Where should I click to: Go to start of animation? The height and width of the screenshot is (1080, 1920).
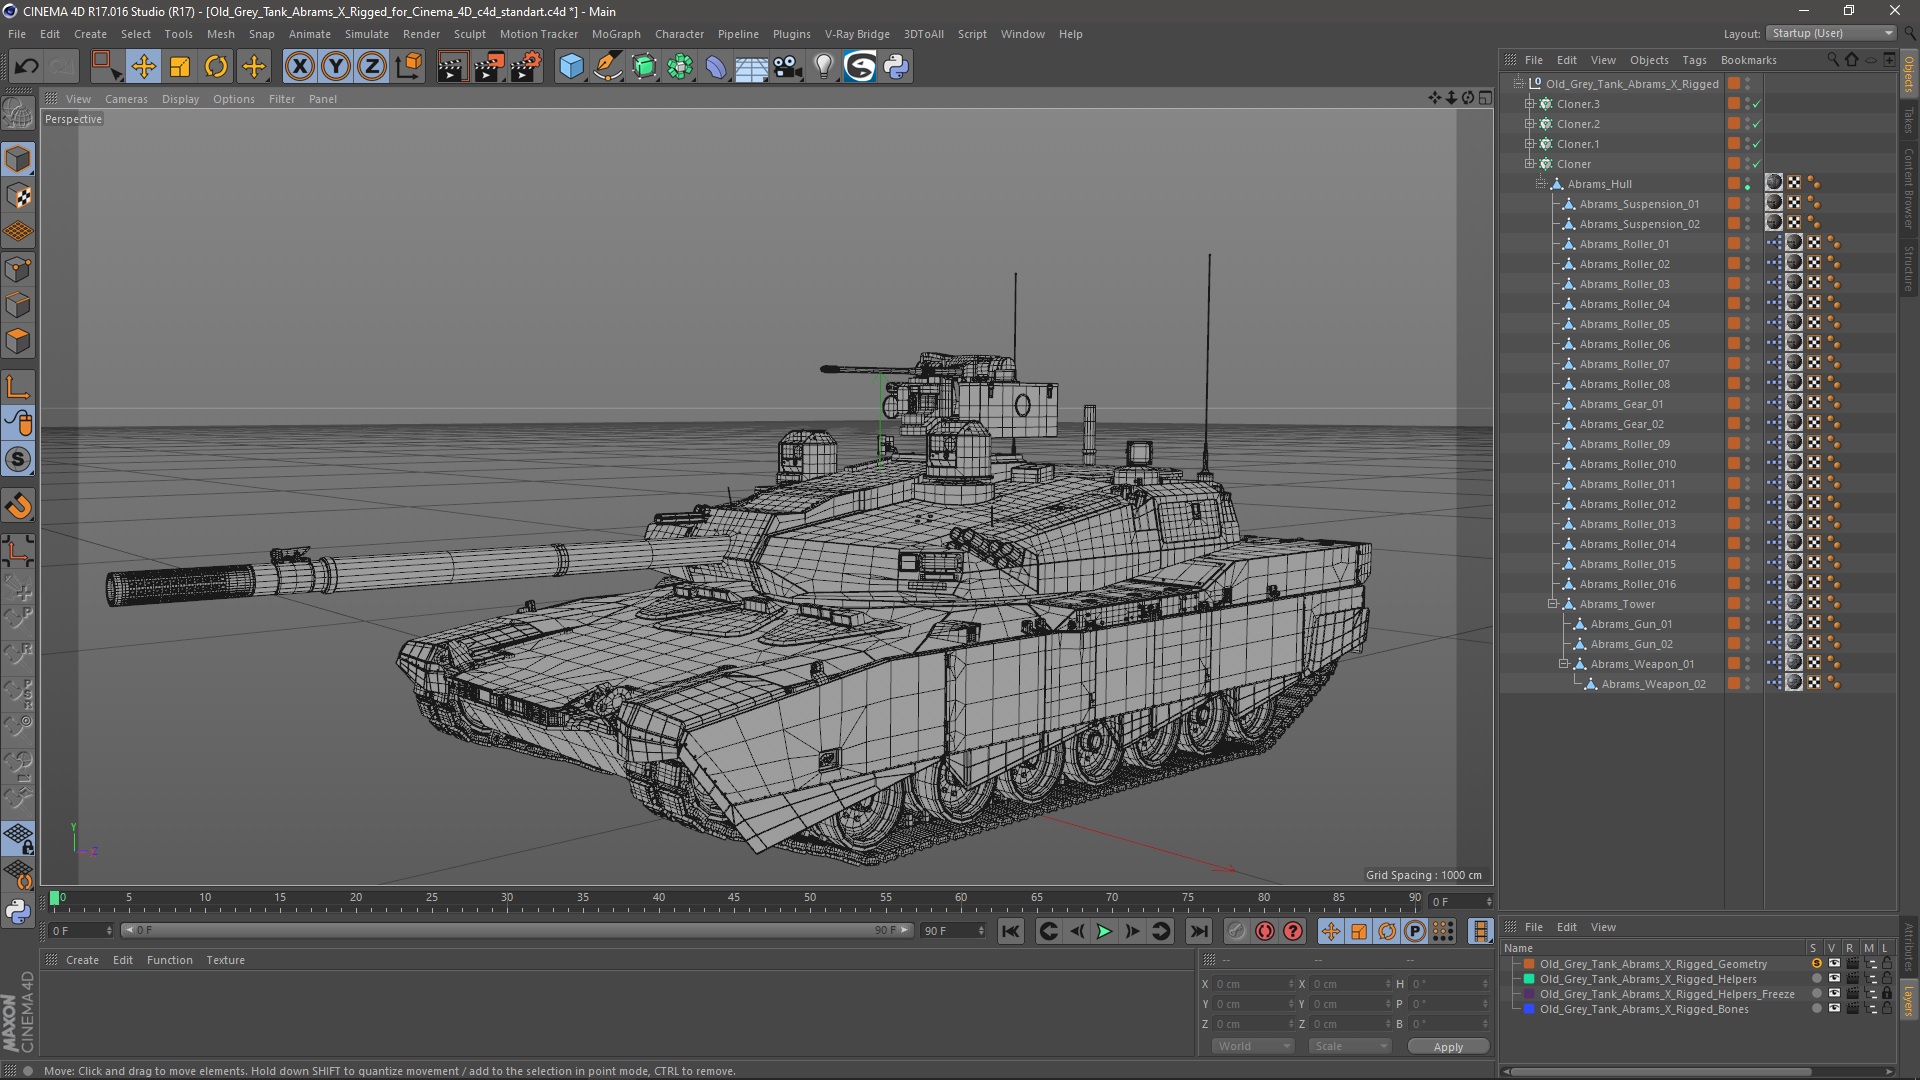click(x=1011, y=932)
